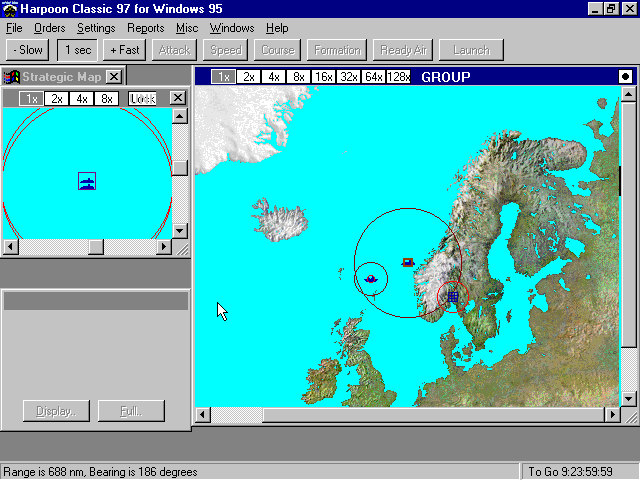Image resolution: width=640 pixels, height=480 pixels.
Task: Click GROUP map scroll up arrow
Action: [629, 94]
